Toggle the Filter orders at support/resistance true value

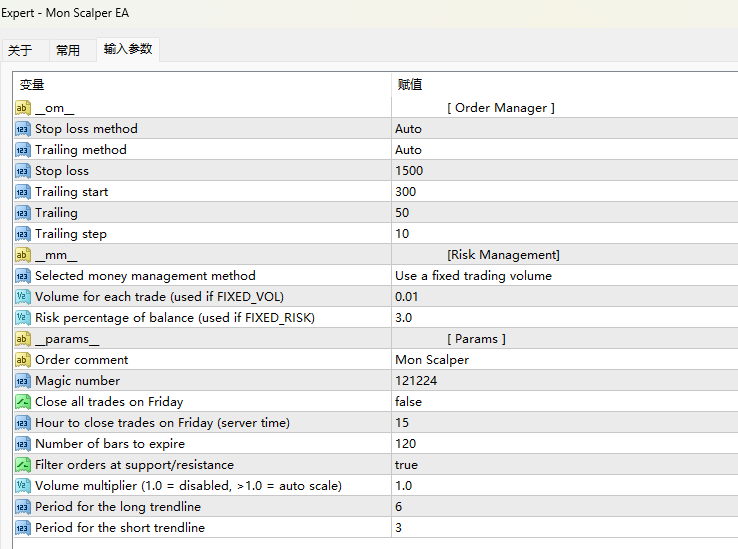(406, 465)
